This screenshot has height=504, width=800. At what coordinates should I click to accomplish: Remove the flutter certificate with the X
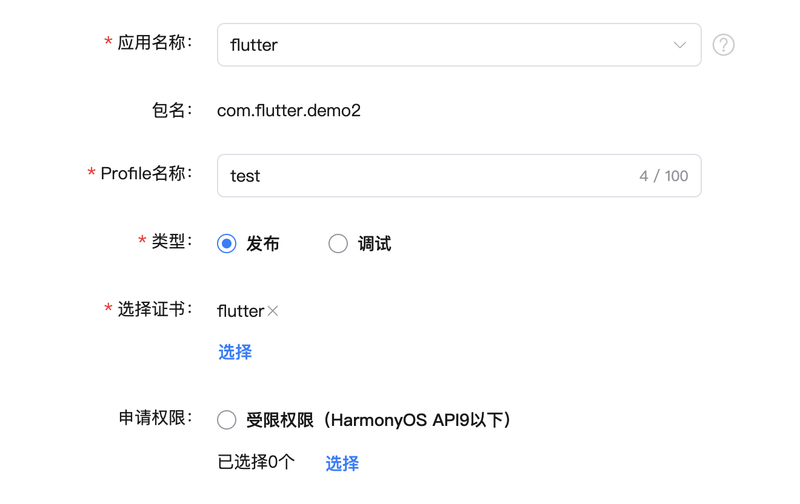click(273, 311)
